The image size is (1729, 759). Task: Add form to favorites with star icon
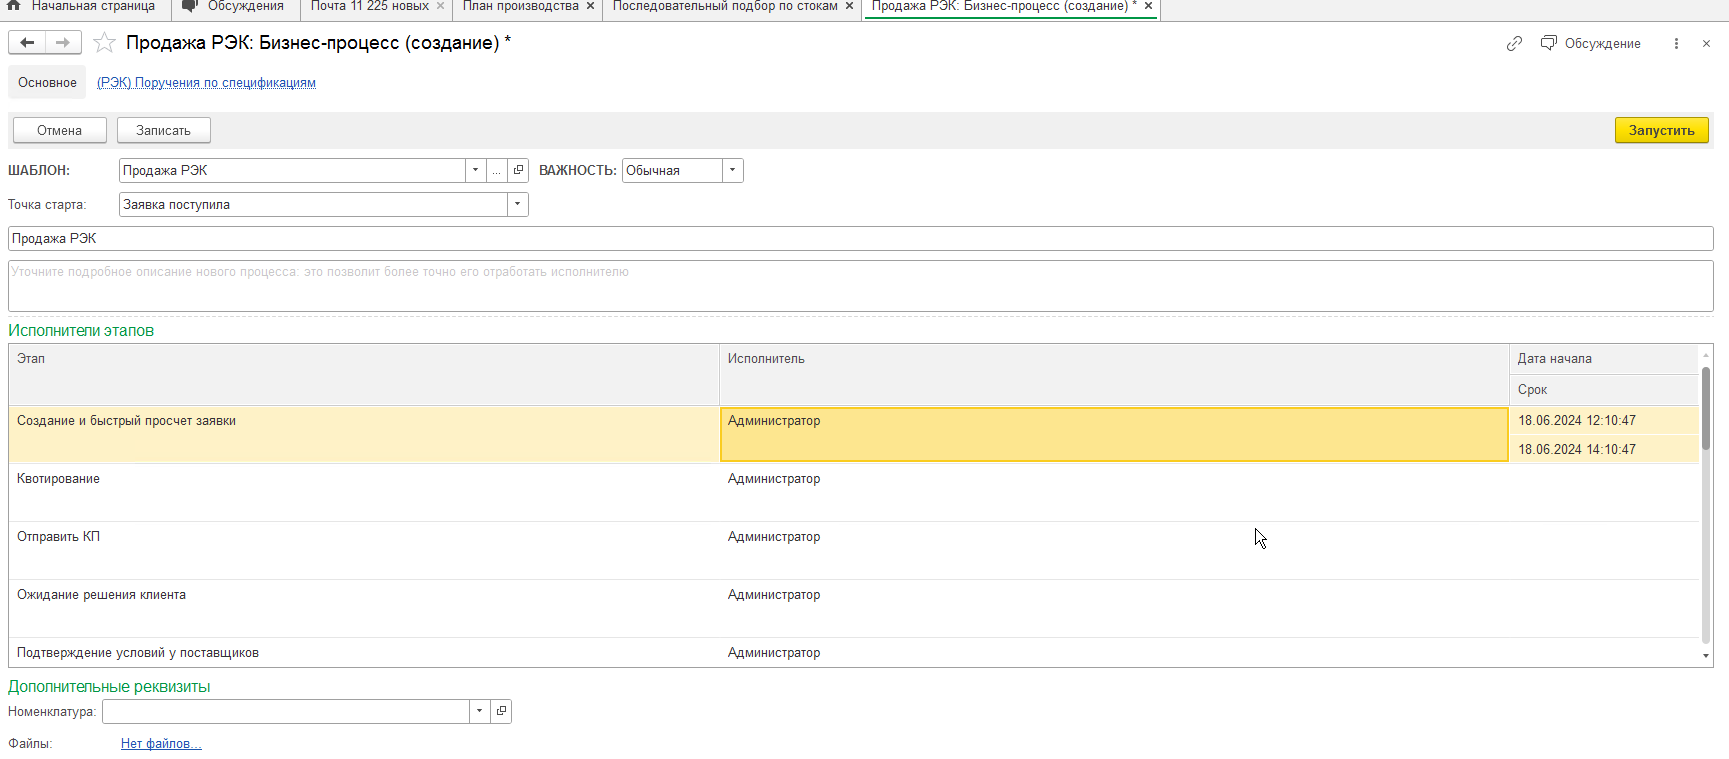[x=104, y=43]
